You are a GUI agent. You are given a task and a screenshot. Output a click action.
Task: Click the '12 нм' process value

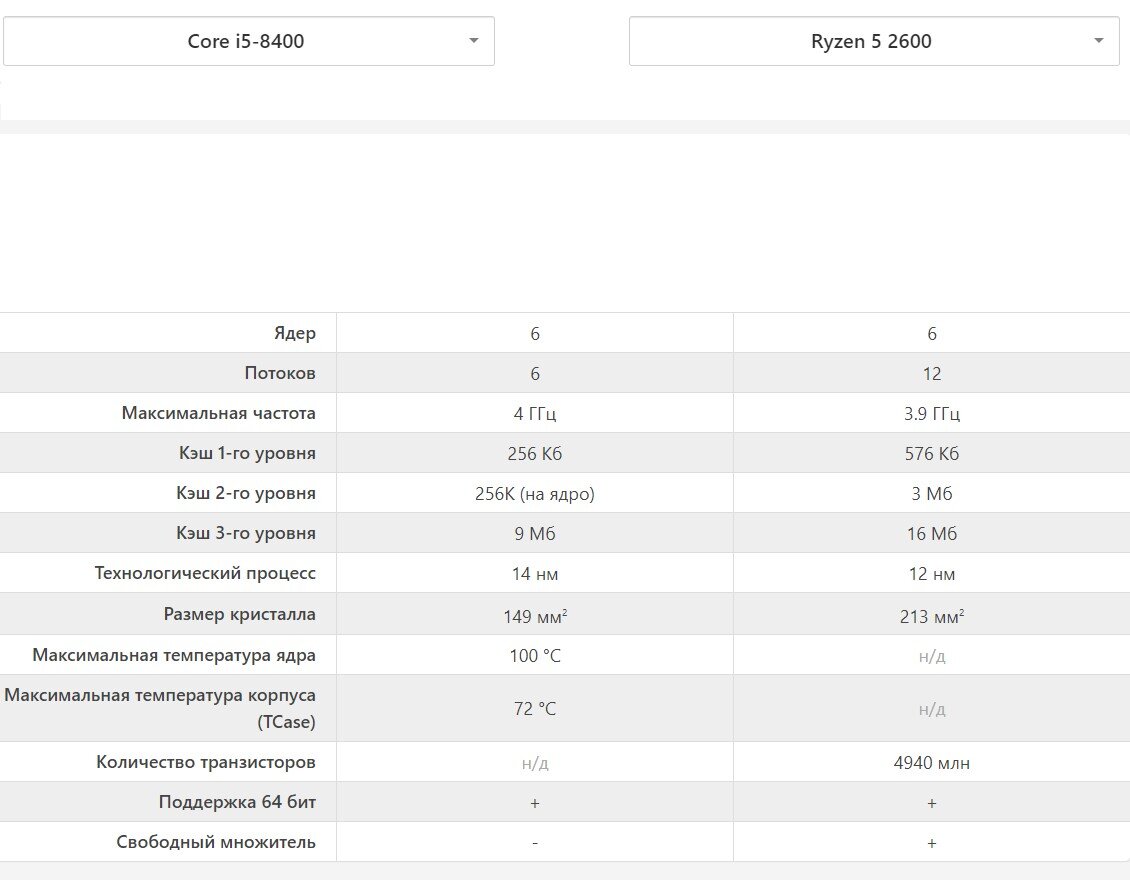pyautogui.click(x=932, y=574)
